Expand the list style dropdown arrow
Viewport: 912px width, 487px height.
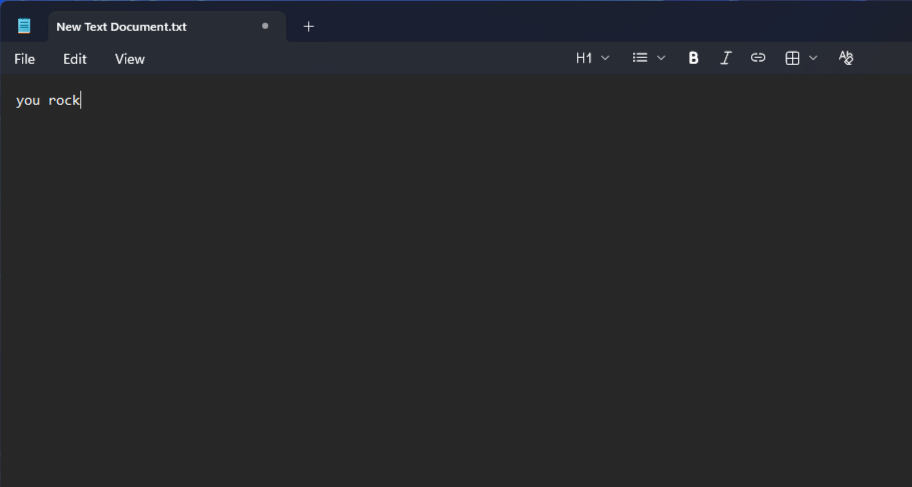point(661,58)
